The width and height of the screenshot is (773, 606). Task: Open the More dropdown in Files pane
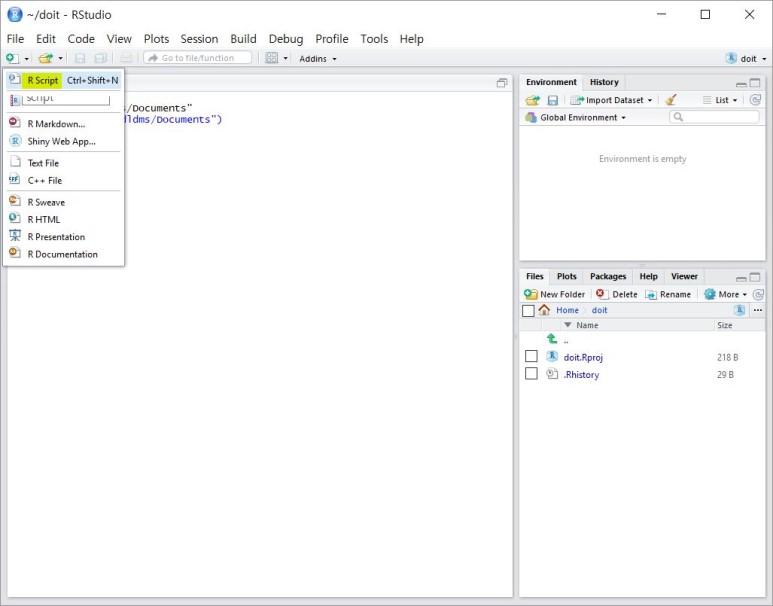tap(726, 294)
